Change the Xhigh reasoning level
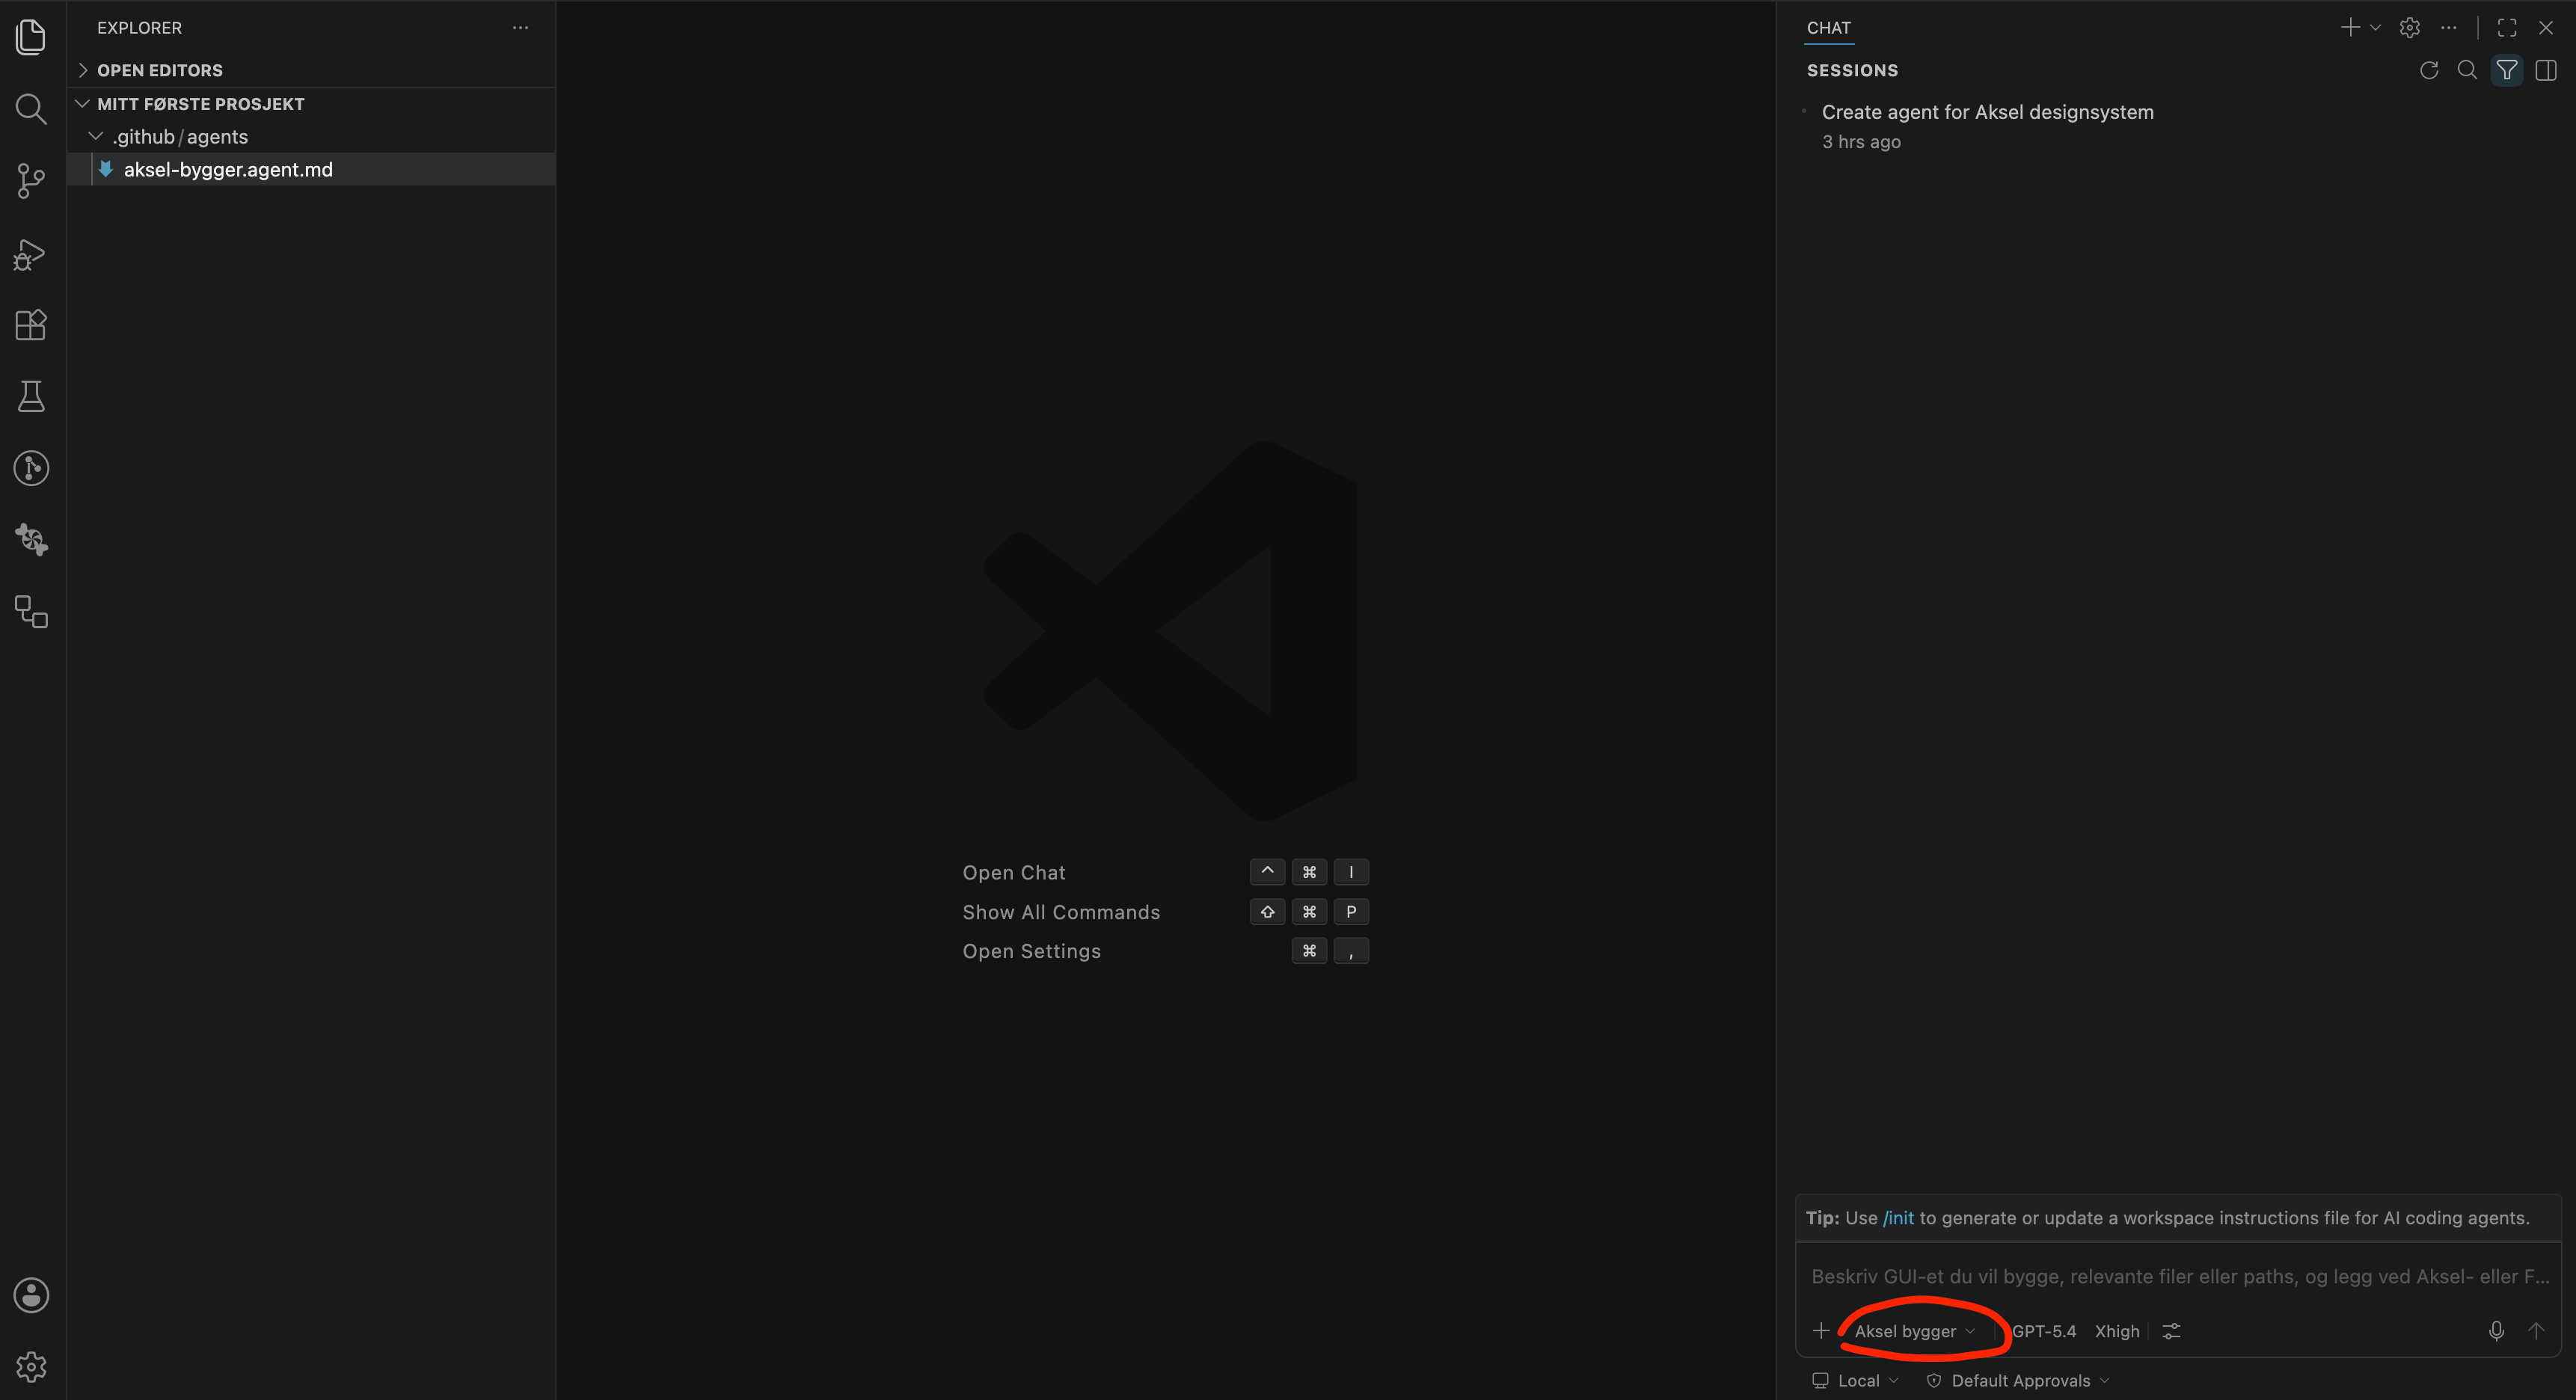The image size is (2576, 1400). [2117, 1331]
